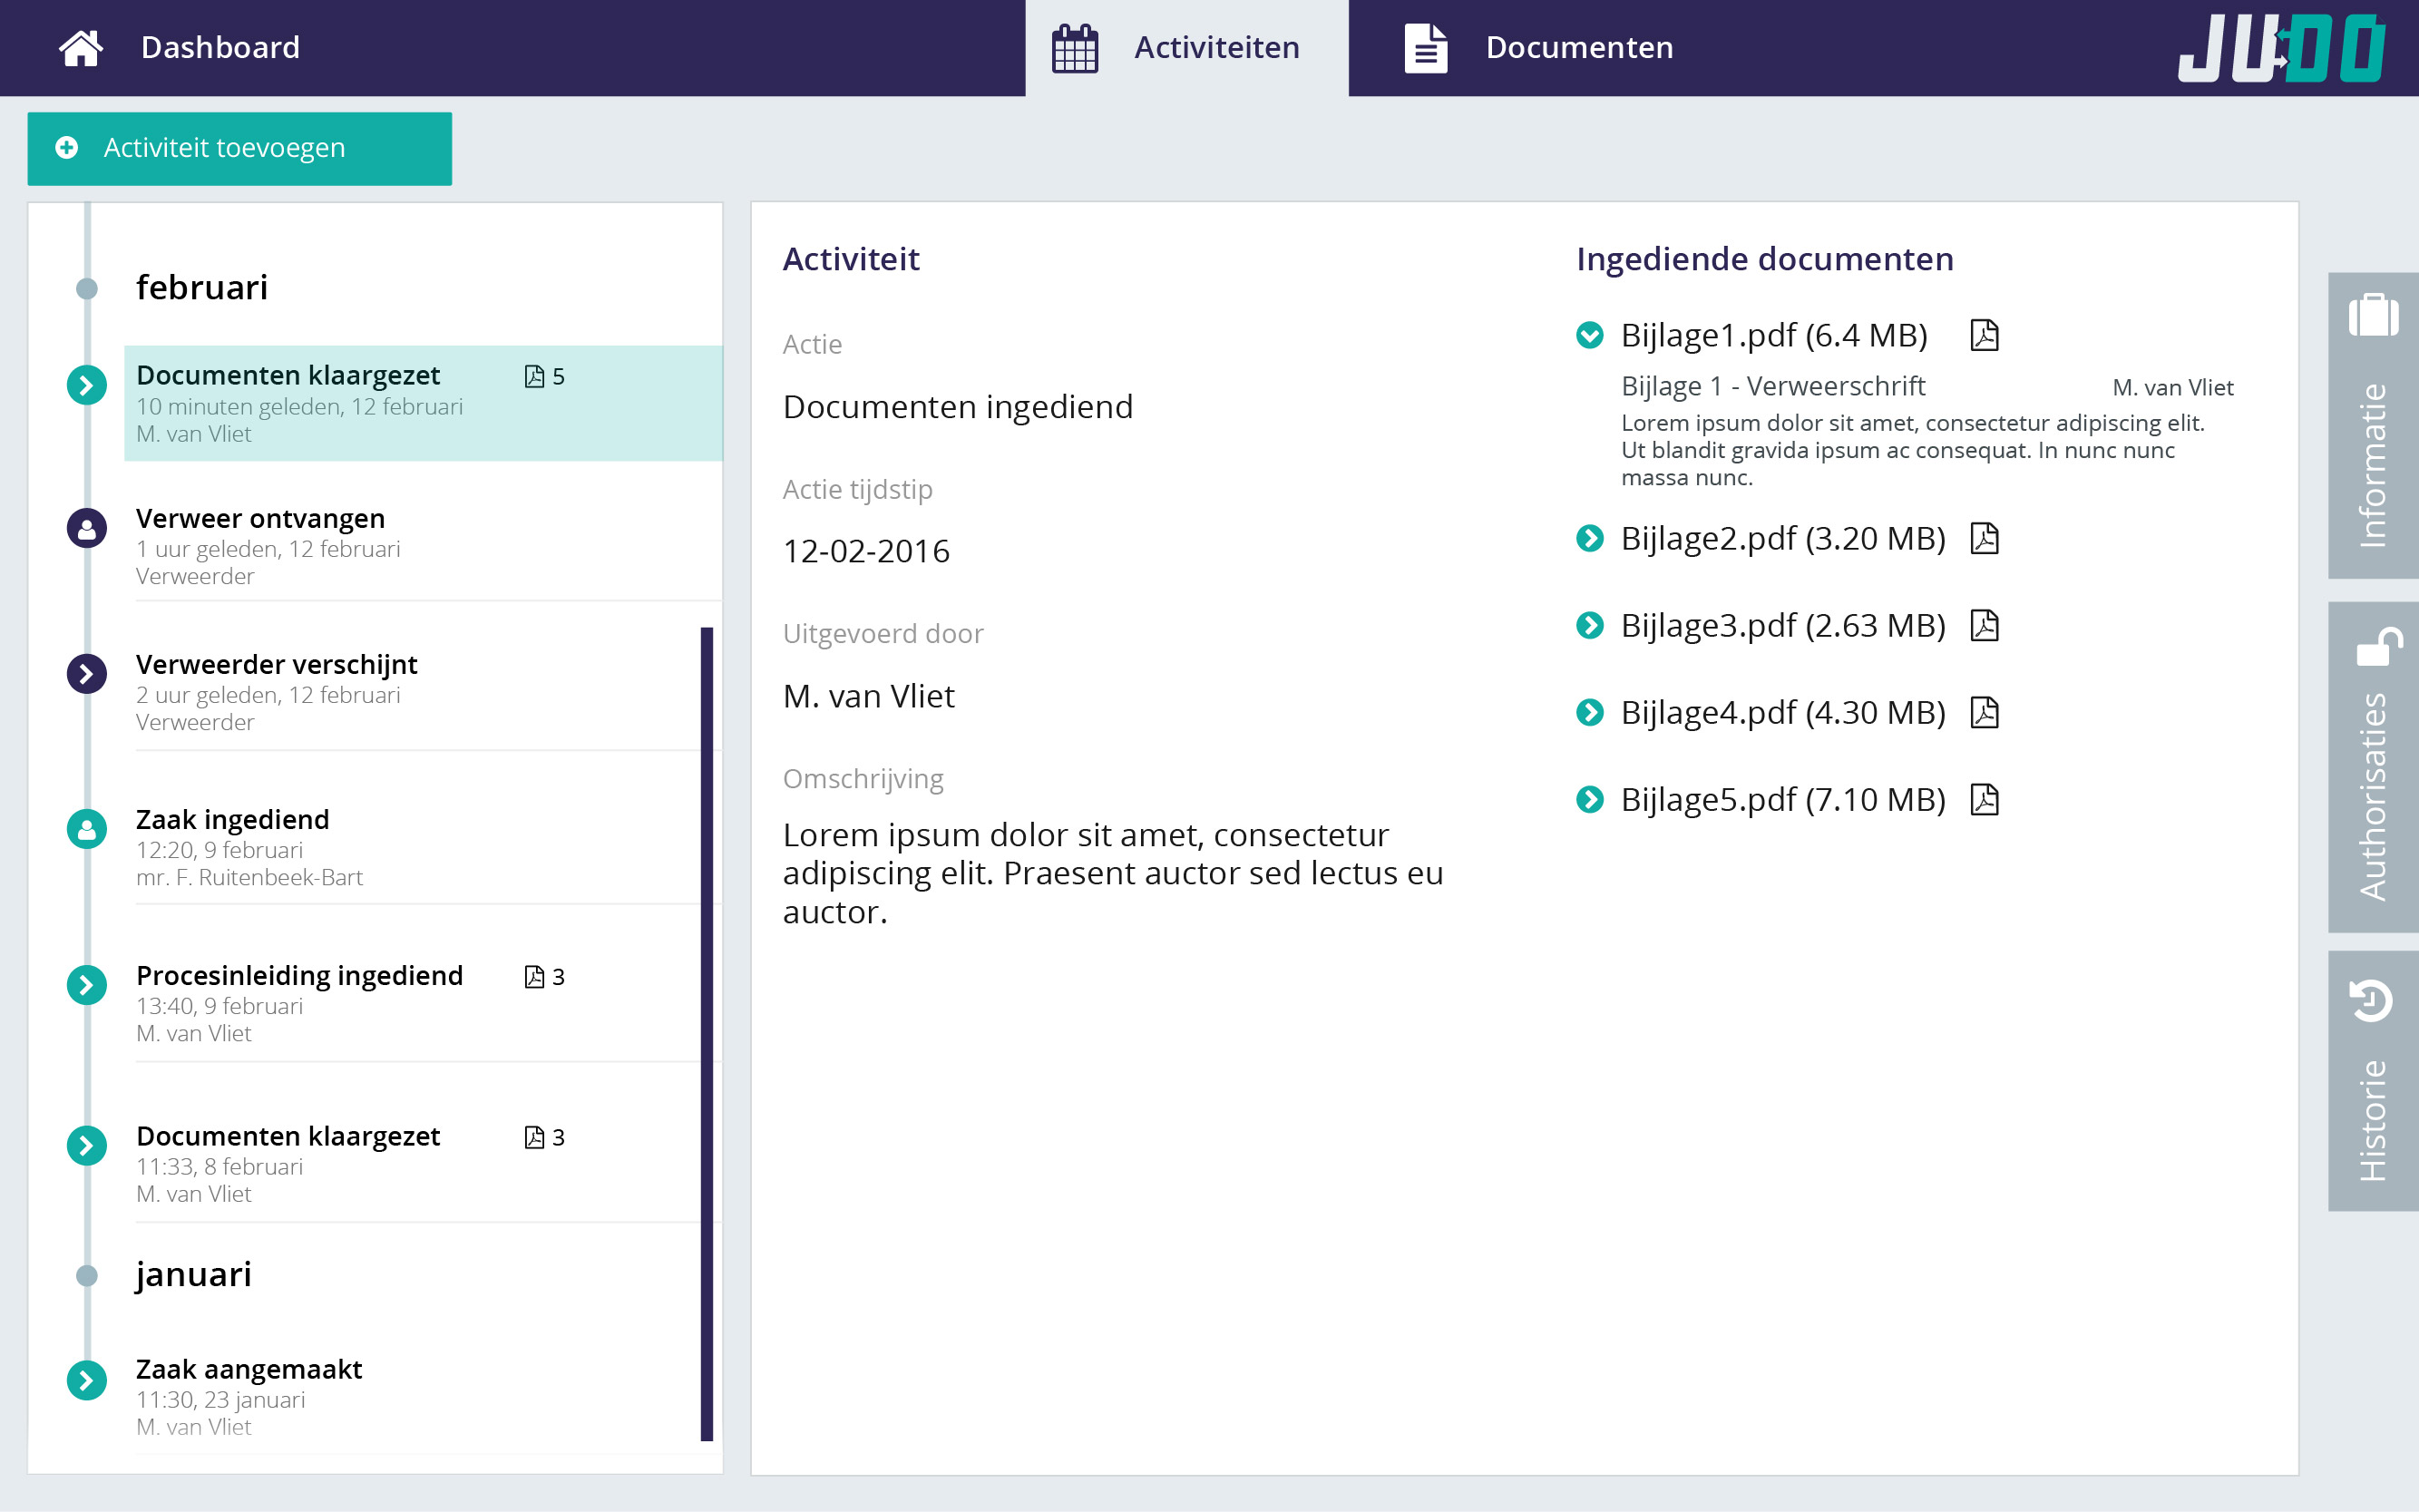Open the Bijlage1.pdf (6.4 MB) link

(1774, 336)
